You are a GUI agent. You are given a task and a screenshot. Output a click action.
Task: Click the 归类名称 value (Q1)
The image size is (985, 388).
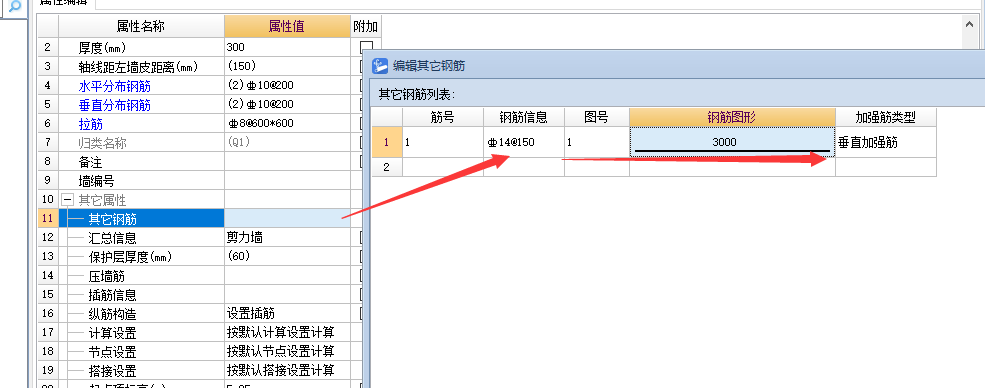coord(287,143)
